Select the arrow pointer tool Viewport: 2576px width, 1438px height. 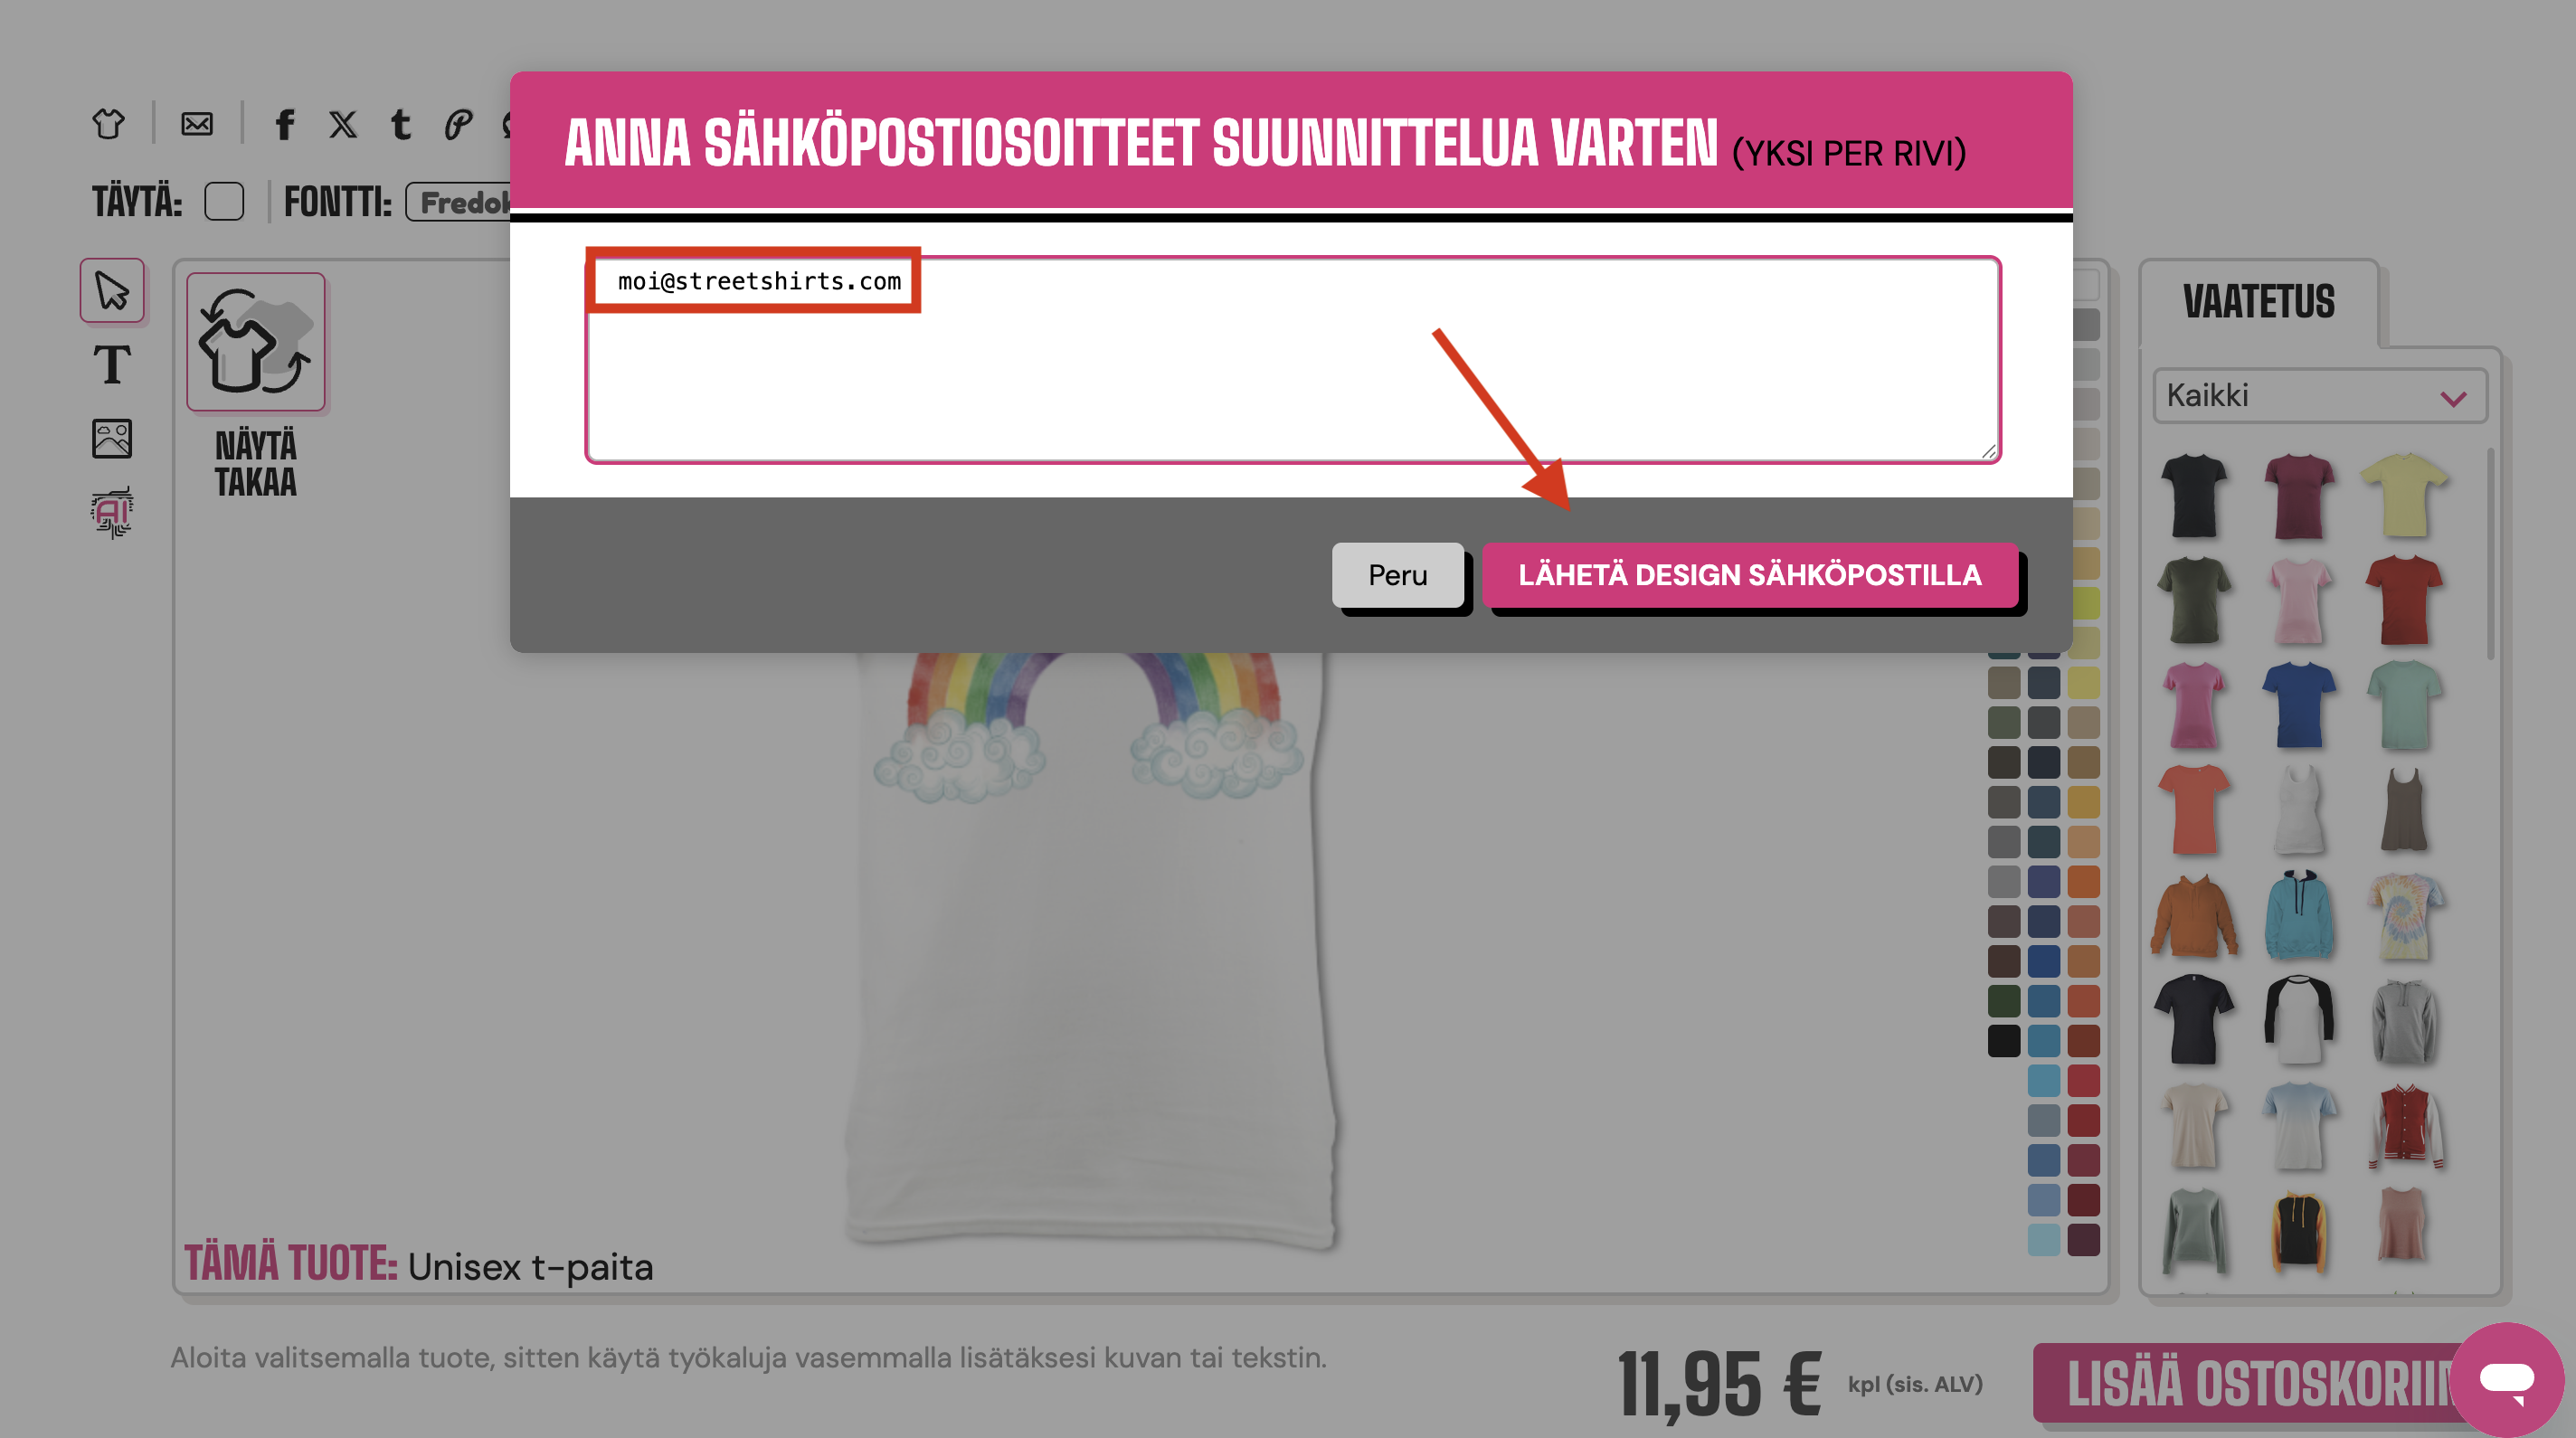click(x=112, y=291)
